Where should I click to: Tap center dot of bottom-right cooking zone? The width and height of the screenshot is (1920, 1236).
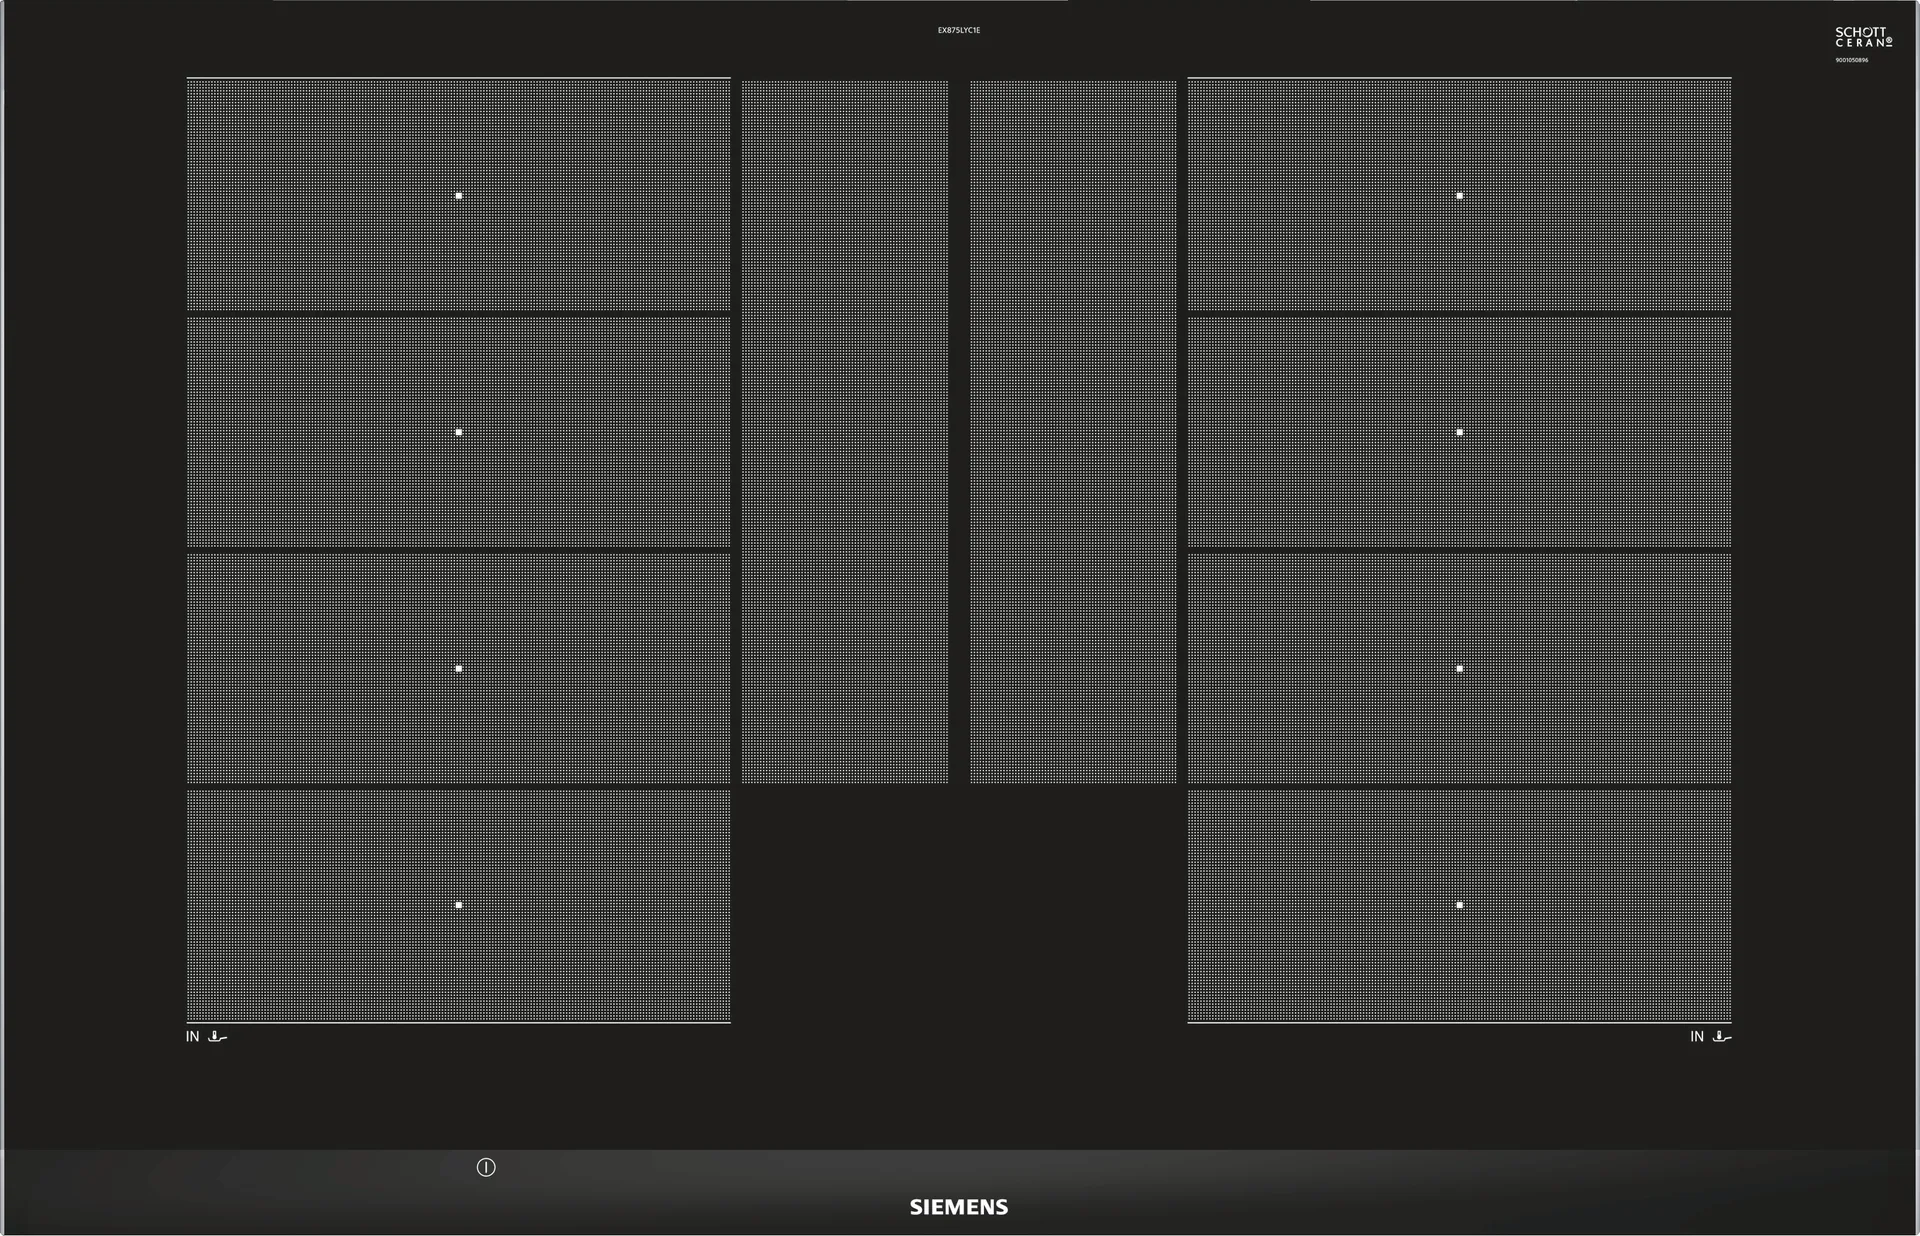[1459, 905]
